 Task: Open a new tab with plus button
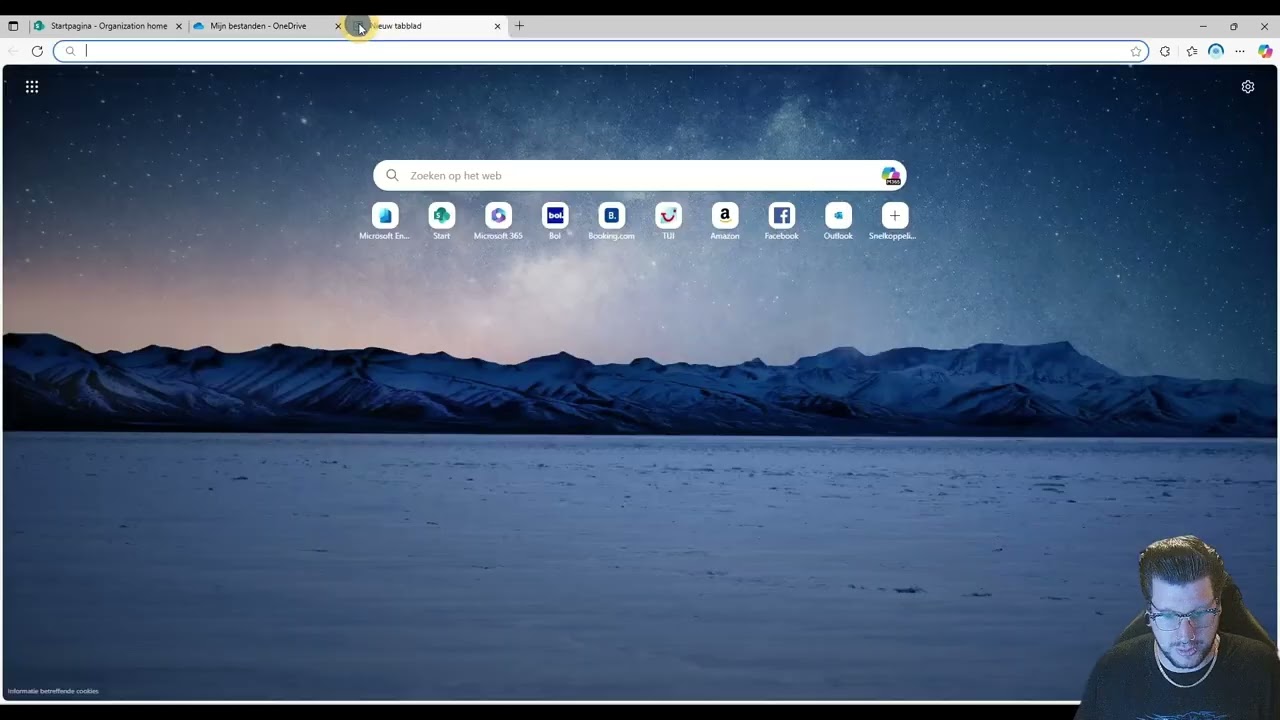(x=519, y=26)
